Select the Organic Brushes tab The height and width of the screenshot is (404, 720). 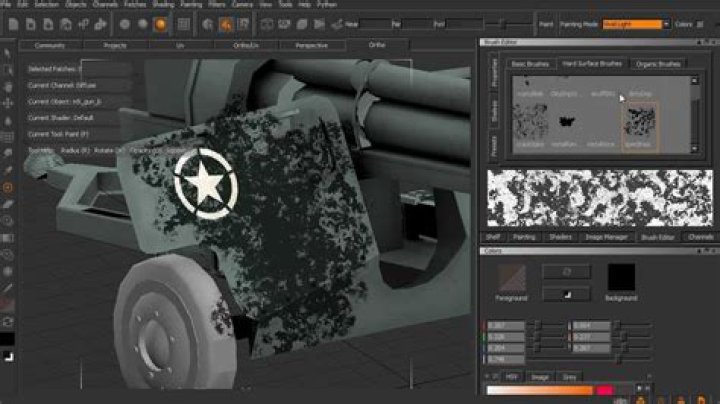pos(658,64)
